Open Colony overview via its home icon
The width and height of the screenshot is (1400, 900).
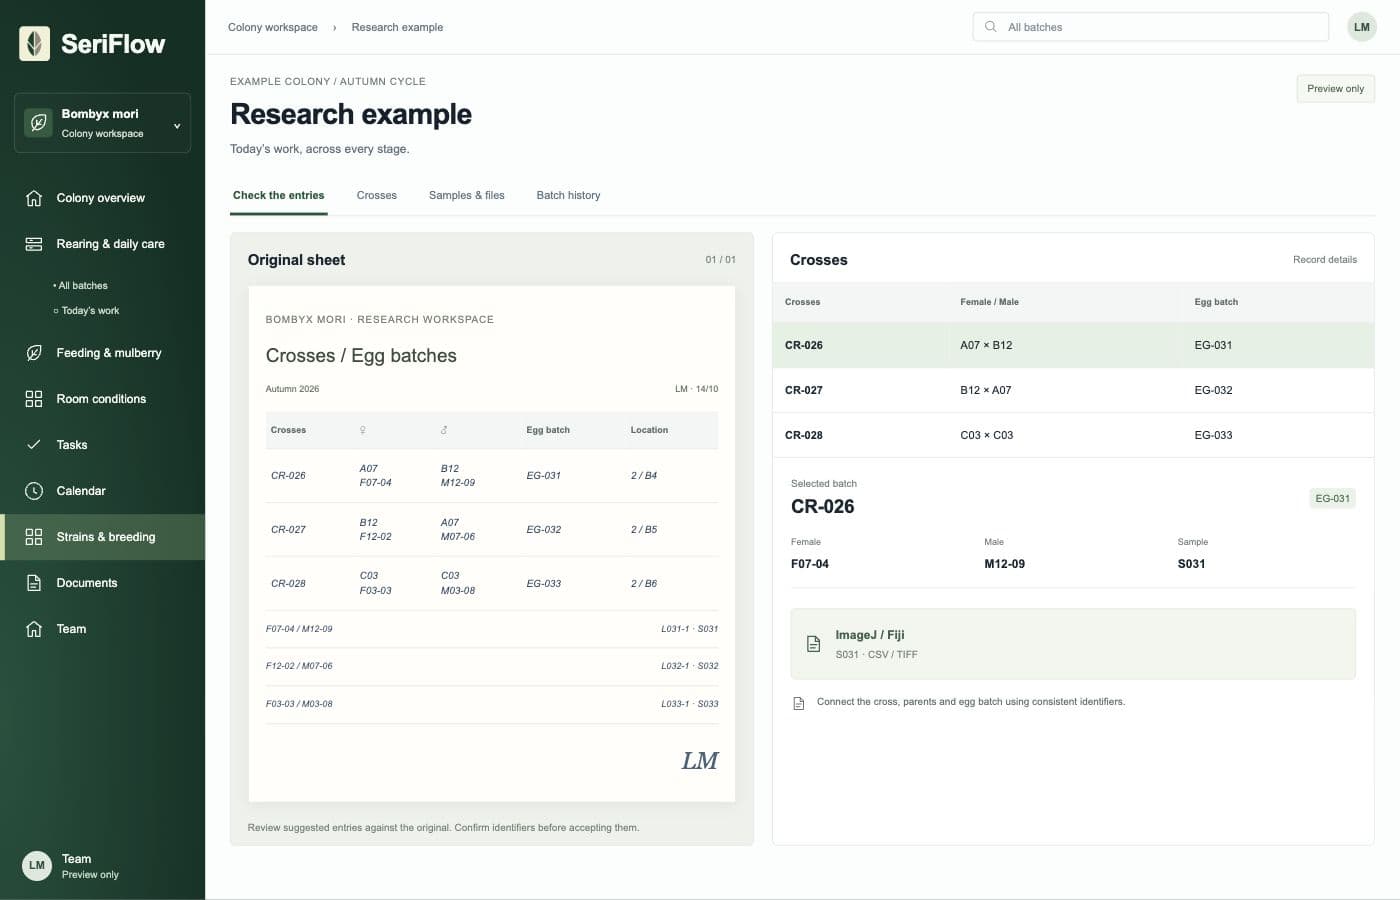34,198
